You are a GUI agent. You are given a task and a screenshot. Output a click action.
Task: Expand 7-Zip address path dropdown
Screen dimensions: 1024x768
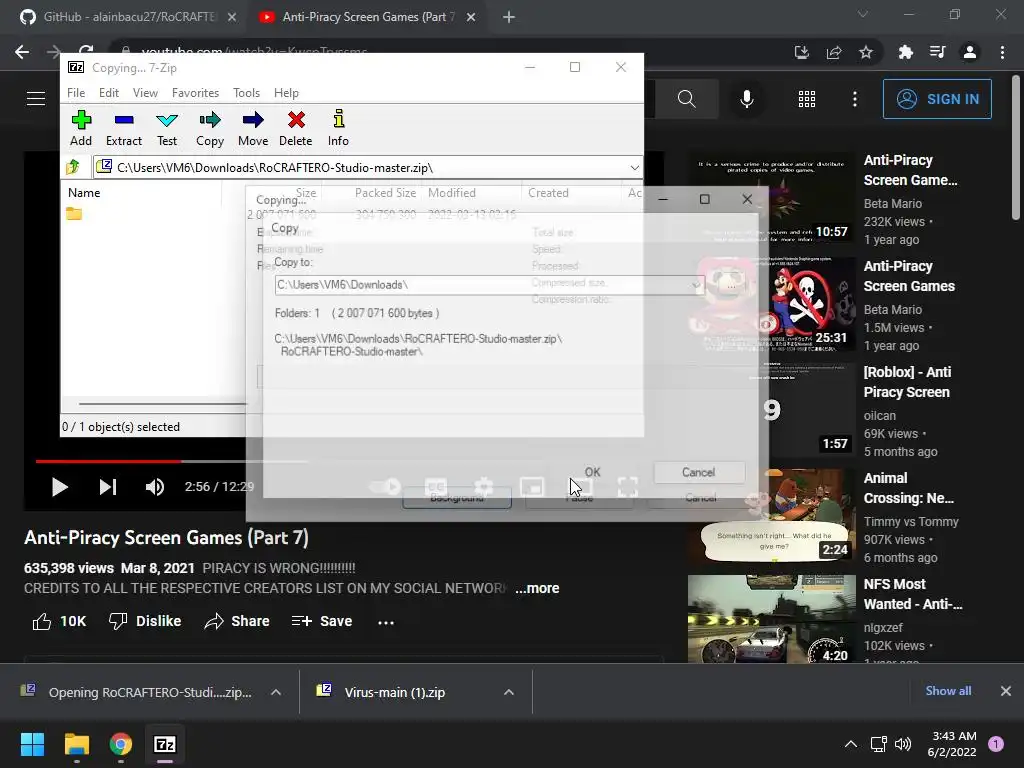click(x=634, y=168)
